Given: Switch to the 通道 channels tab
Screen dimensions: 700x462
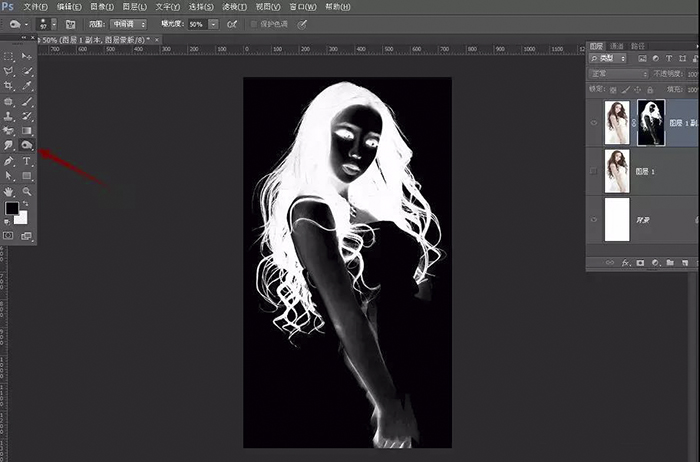Looking at the screenshot, I should pyautogui.click(x=617, y=46).
